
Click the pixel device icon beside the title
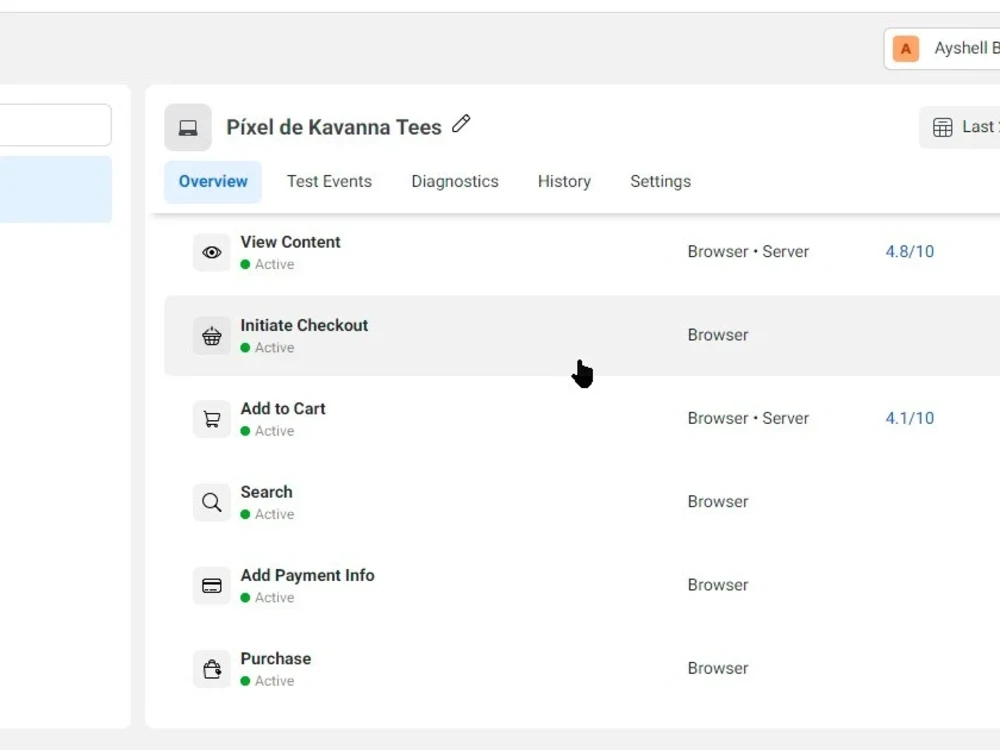pos(188,127)
